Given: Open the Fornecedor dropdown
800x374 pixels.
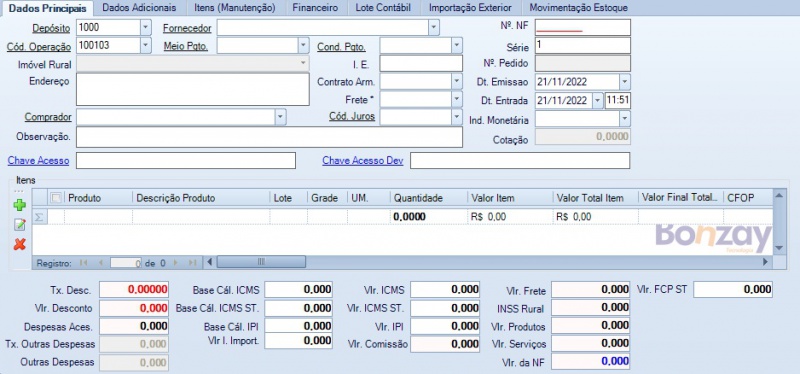Looking at the screenshot, I should point(434,27).
